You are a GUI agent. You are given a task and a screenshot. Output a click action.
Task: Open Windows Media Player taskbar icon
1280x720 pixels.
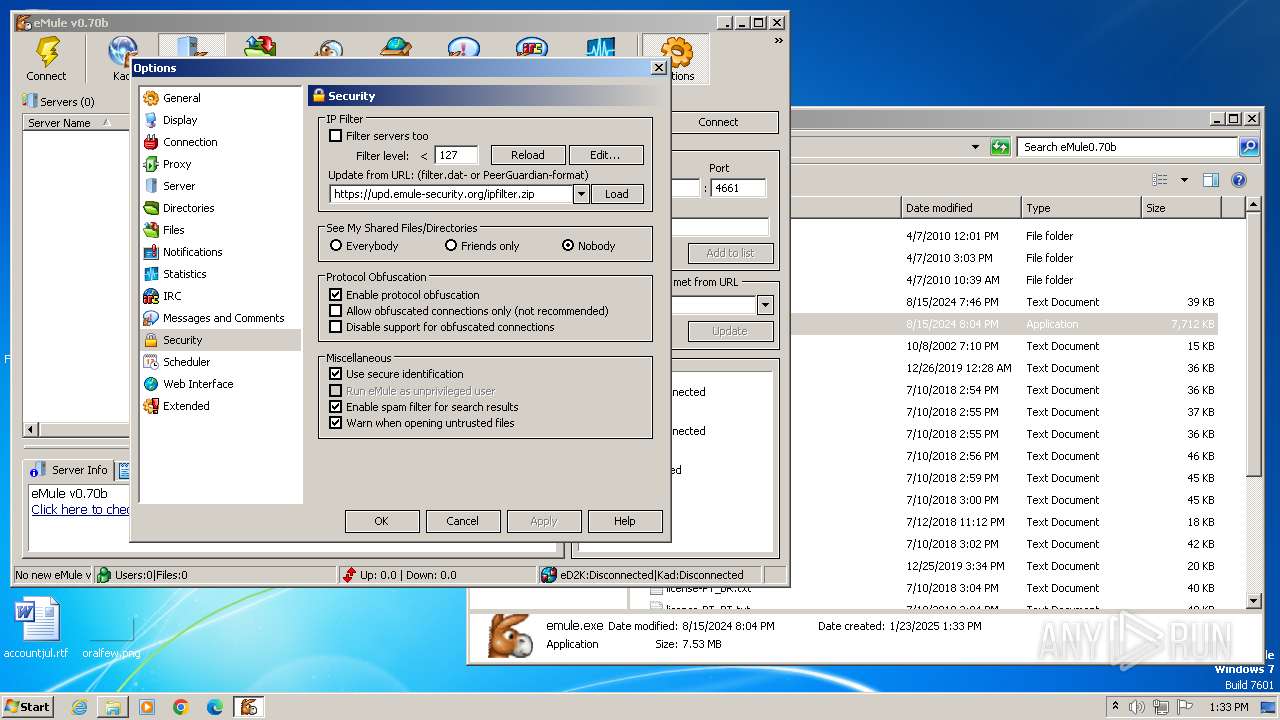coord(147,707)
